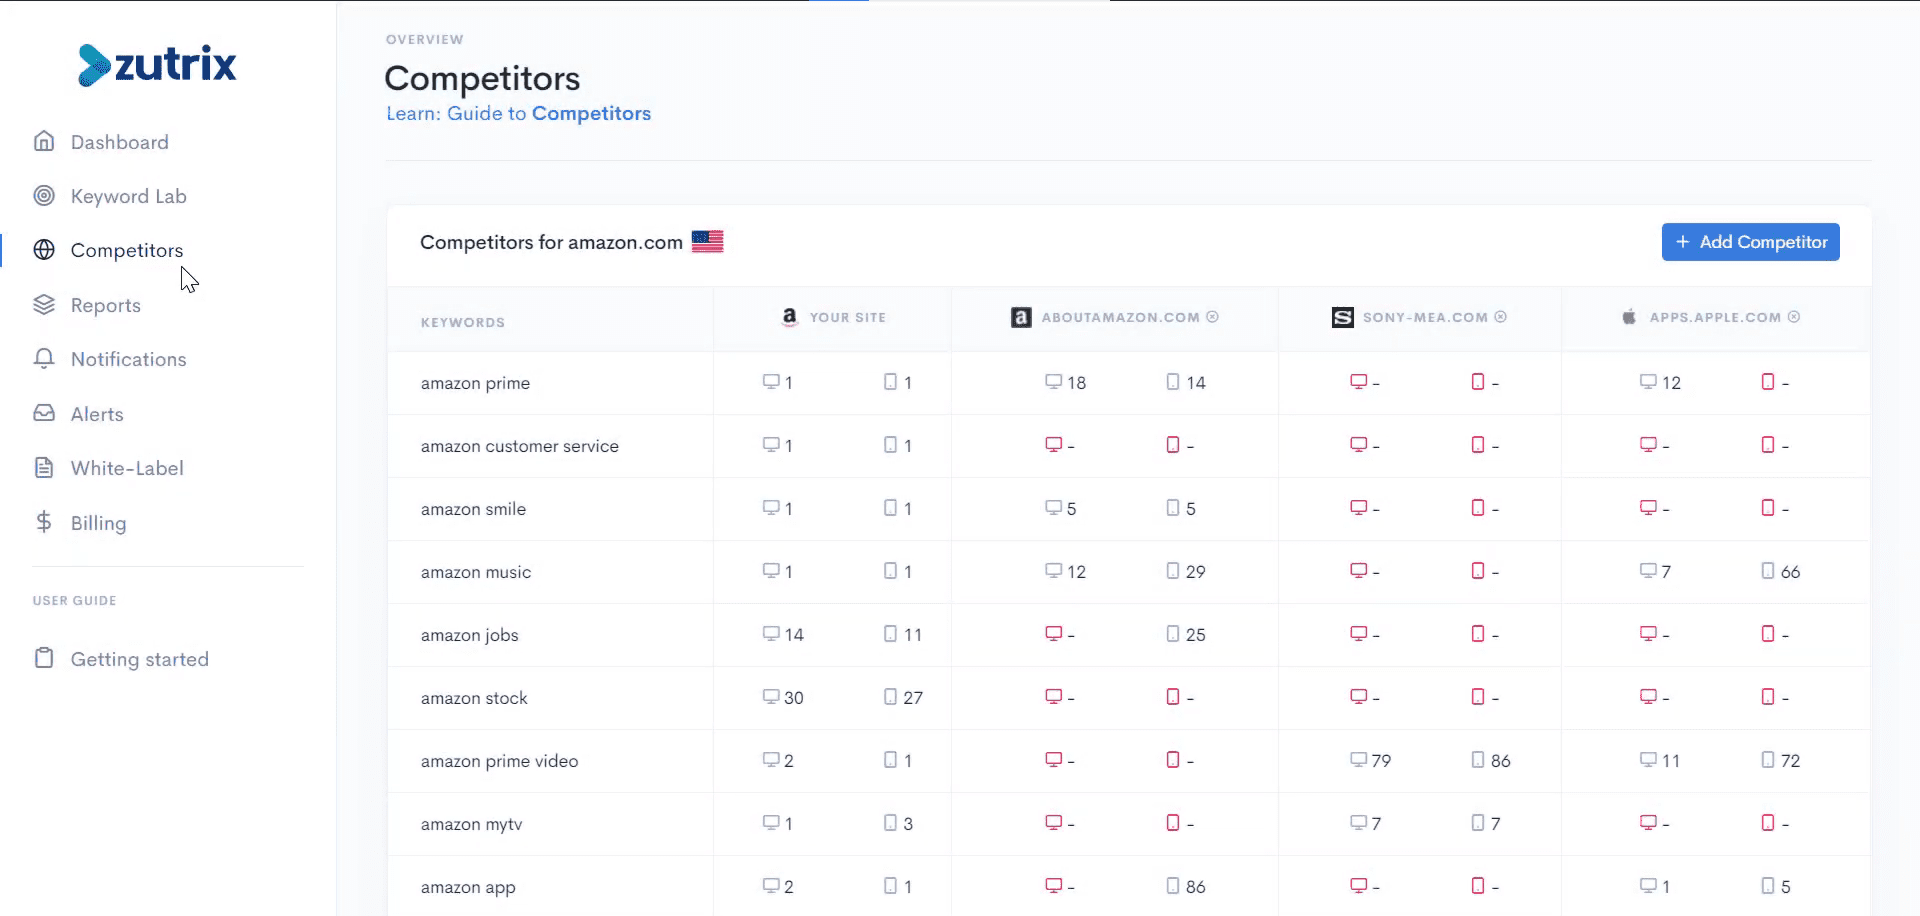Click the Billing dollar icon

[x=44, y=522]
